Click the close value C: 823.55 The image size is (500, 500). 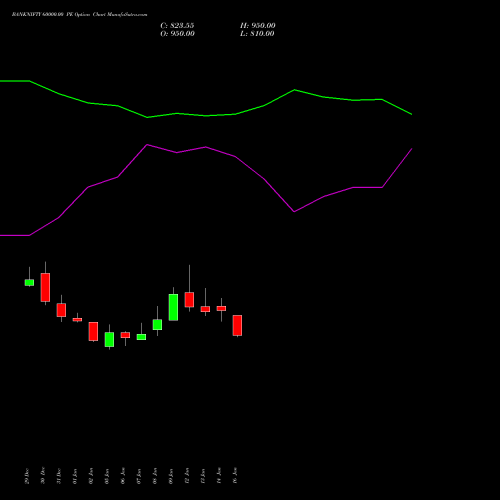coord(177,26)
